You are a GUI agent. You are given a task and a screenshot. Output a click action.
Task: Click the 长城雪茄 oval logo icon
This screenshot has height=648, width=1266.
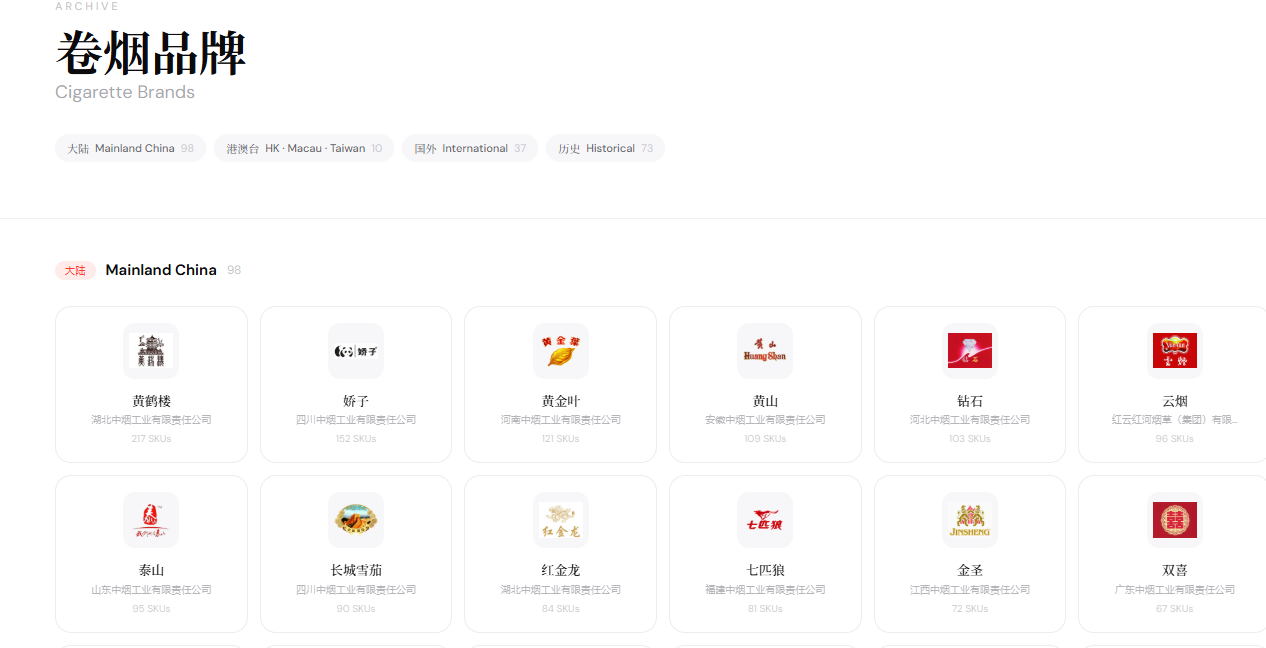356,520
